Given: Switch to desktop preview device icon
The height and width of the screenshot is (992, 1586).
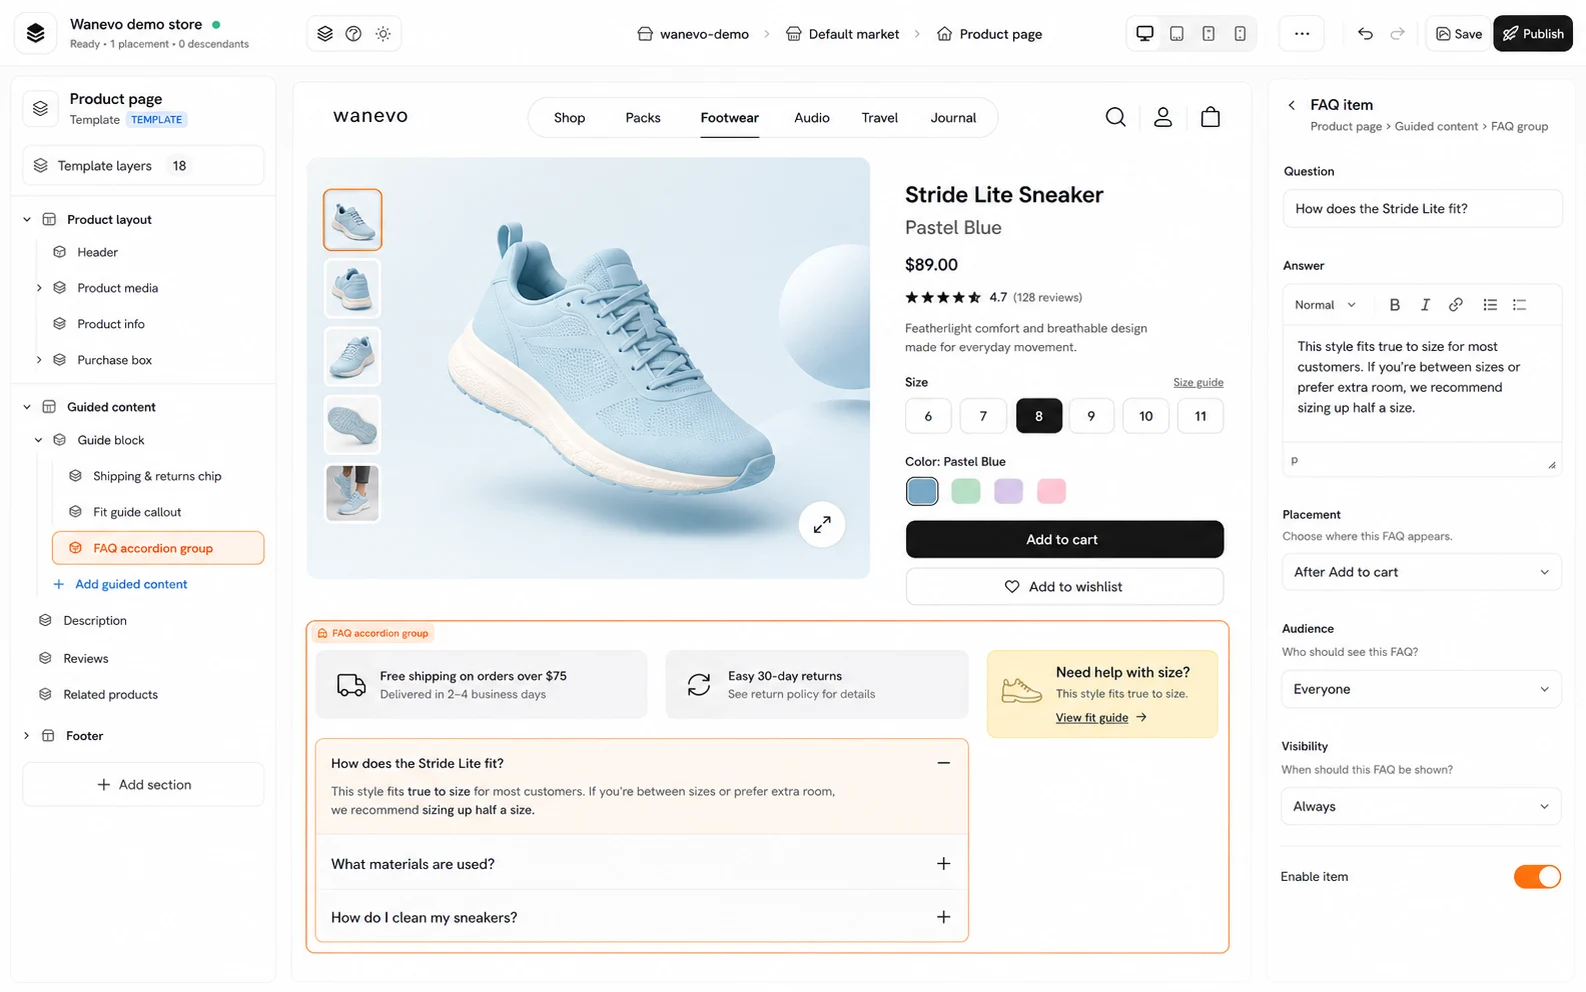Looking at the screenshot, I should [x=1145, y=34].
